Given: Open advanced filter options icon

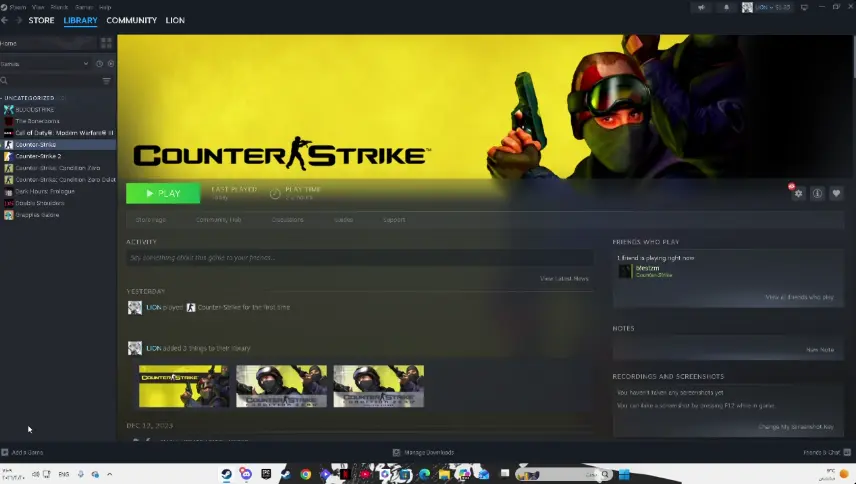Looking at the screenshot, I should click(106, 81).
